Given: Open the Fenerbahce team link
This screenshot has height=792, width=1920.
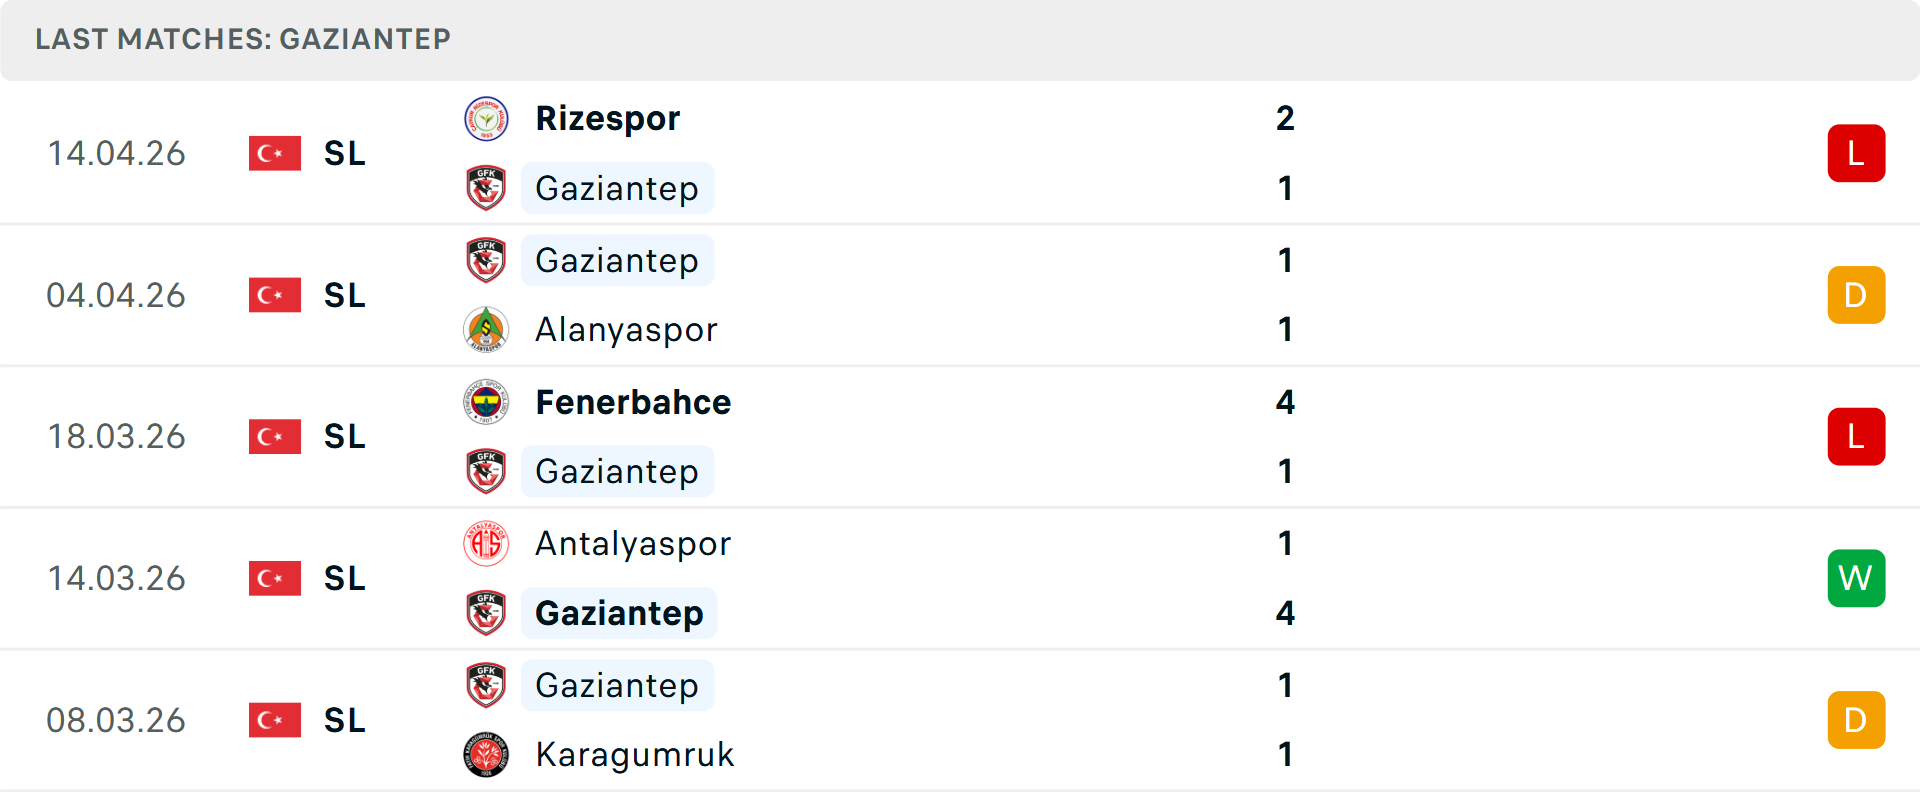Looking at the screenshot, I should click(633, 402).
